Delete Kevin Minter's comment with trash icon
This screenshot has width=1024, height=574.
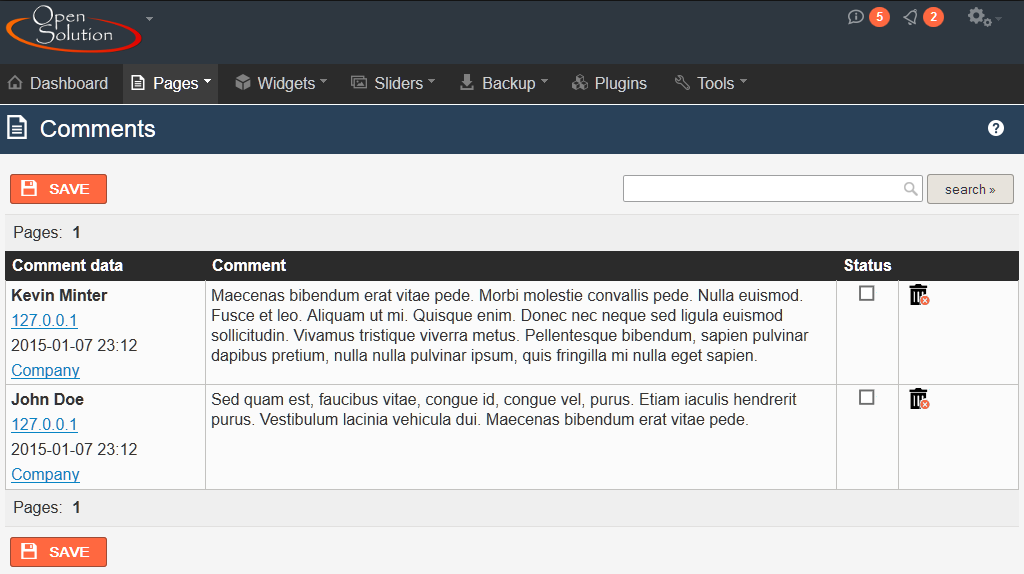coord(919,295)
